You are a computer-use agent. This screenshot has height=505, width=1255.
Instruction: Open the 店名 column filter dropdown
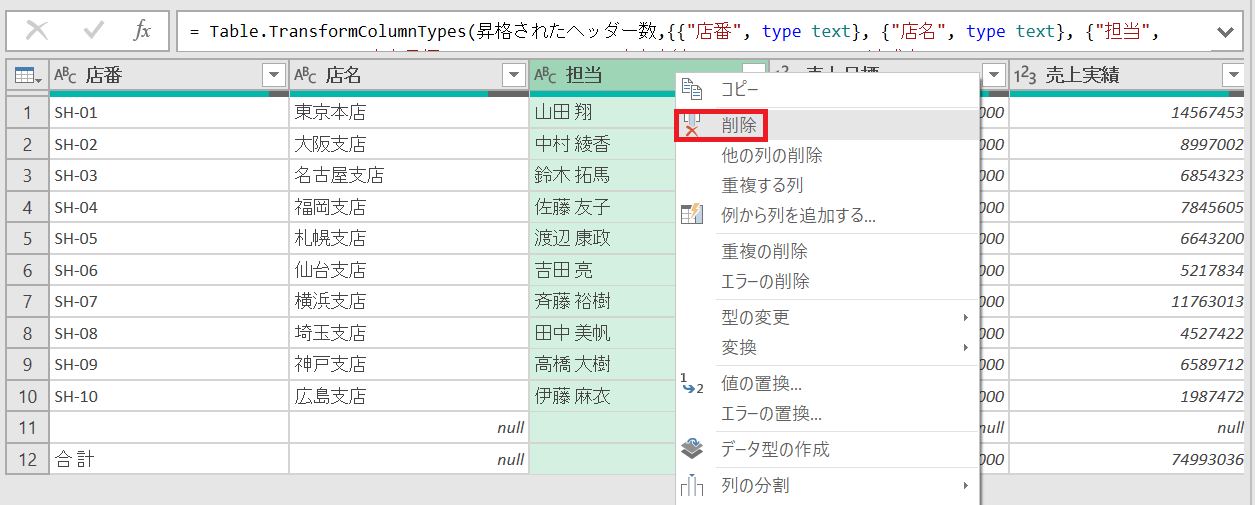click(x=513, y=75)
